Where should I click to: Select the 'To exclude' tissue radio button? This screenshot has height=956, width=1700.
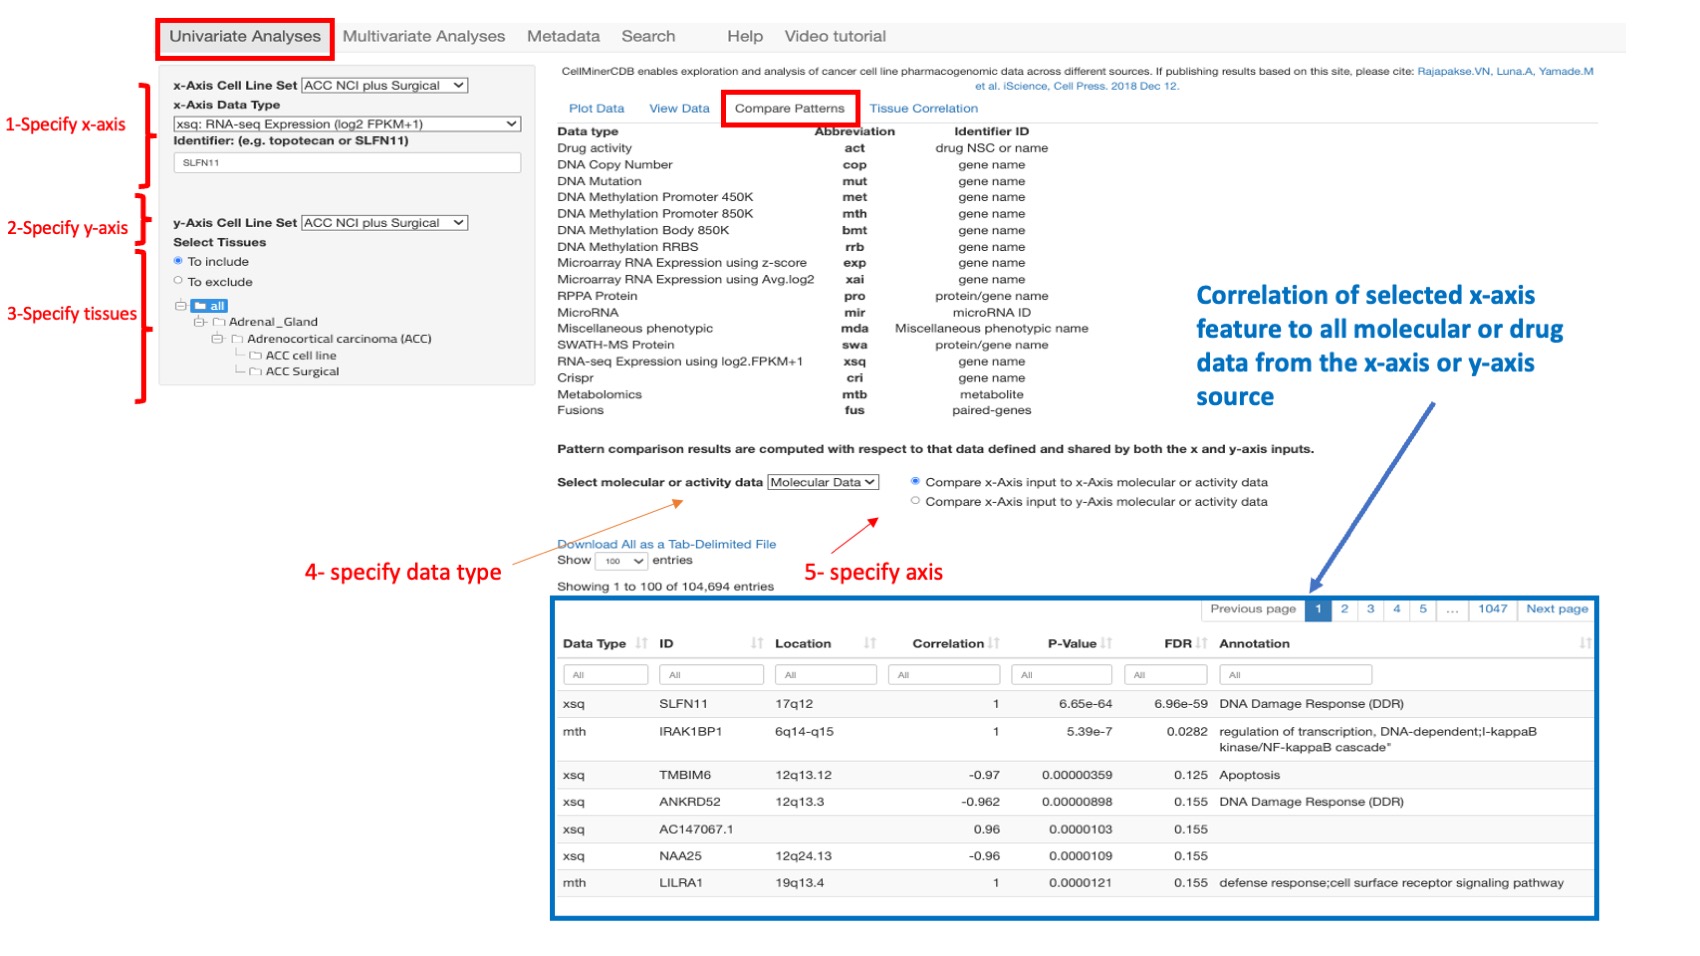click(178, 281)
